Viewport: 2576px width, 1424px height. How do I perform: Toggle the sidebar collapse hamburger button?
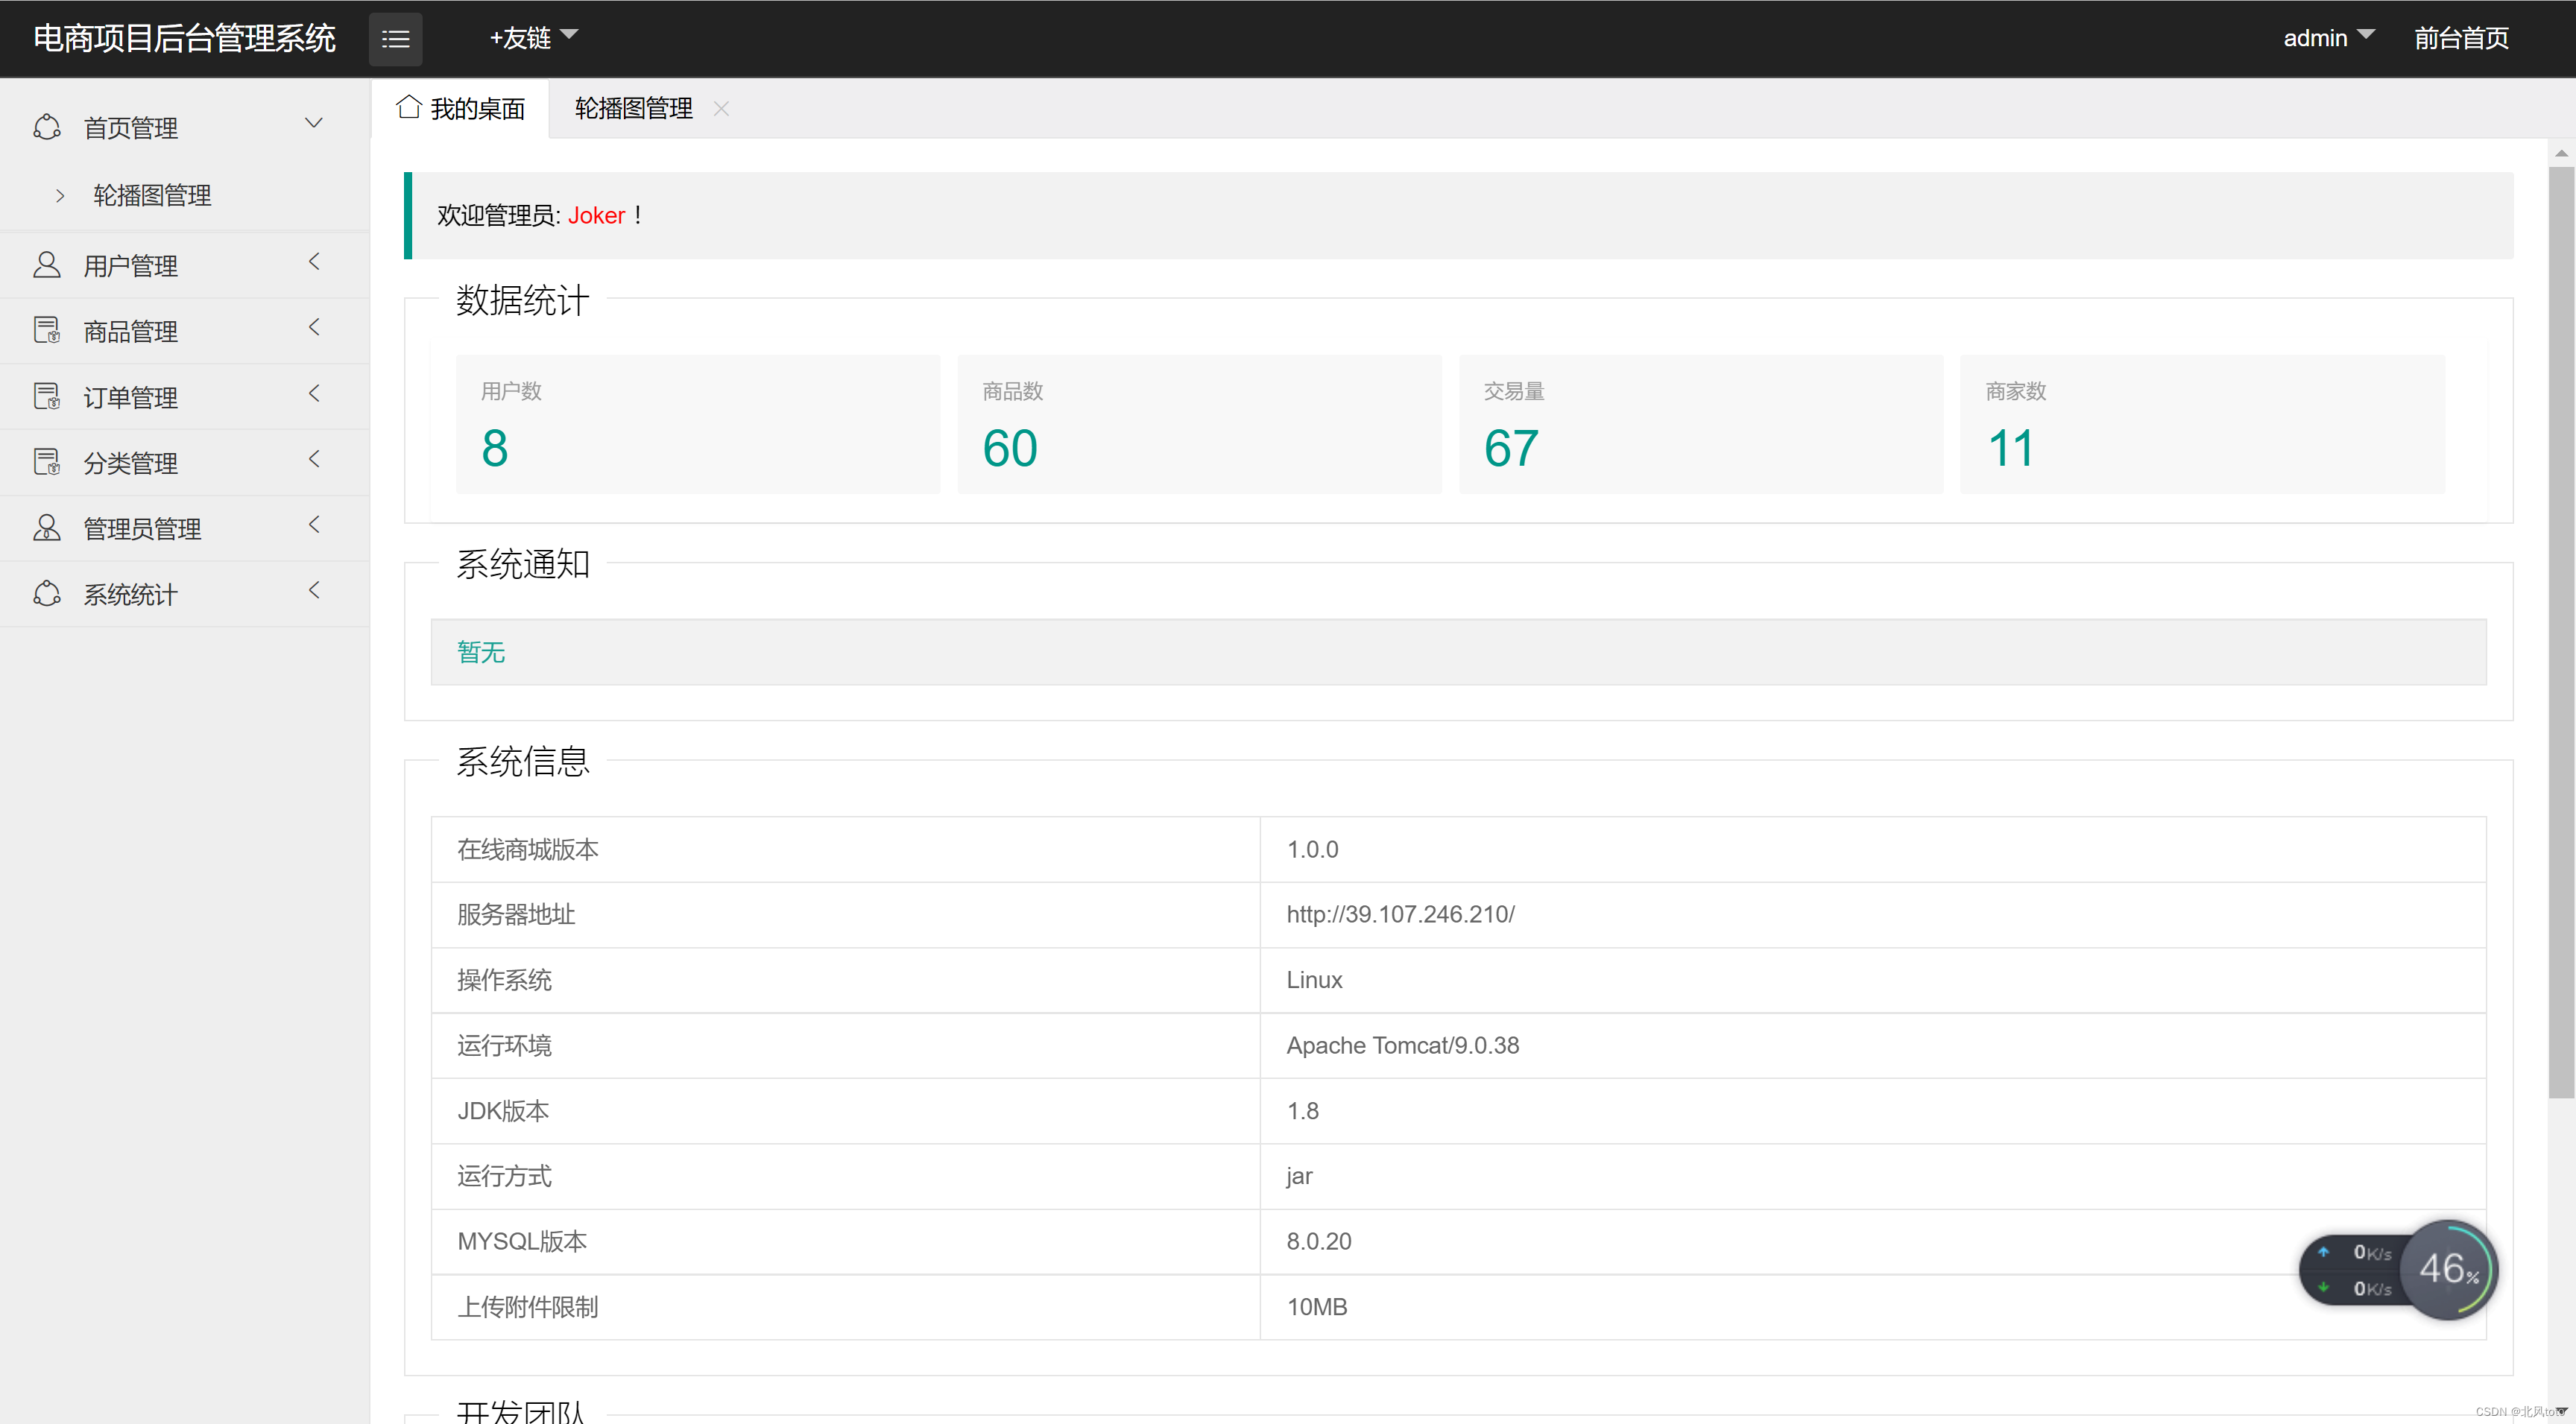pos(395,39)
